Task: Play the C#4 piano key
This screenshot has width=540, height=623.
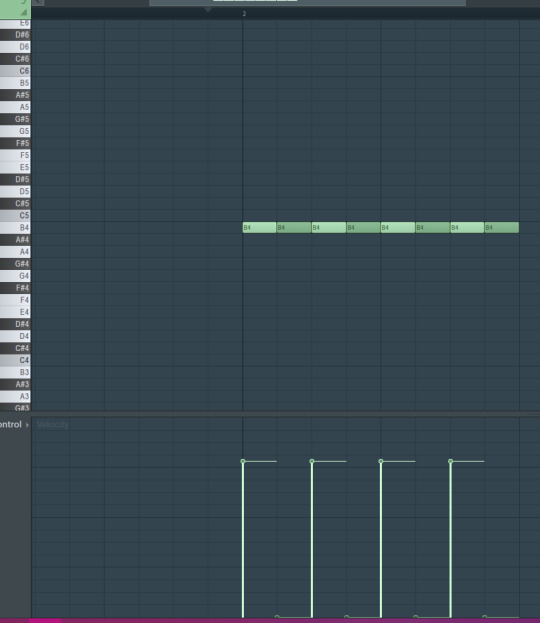Action: [x=15, y=348]
